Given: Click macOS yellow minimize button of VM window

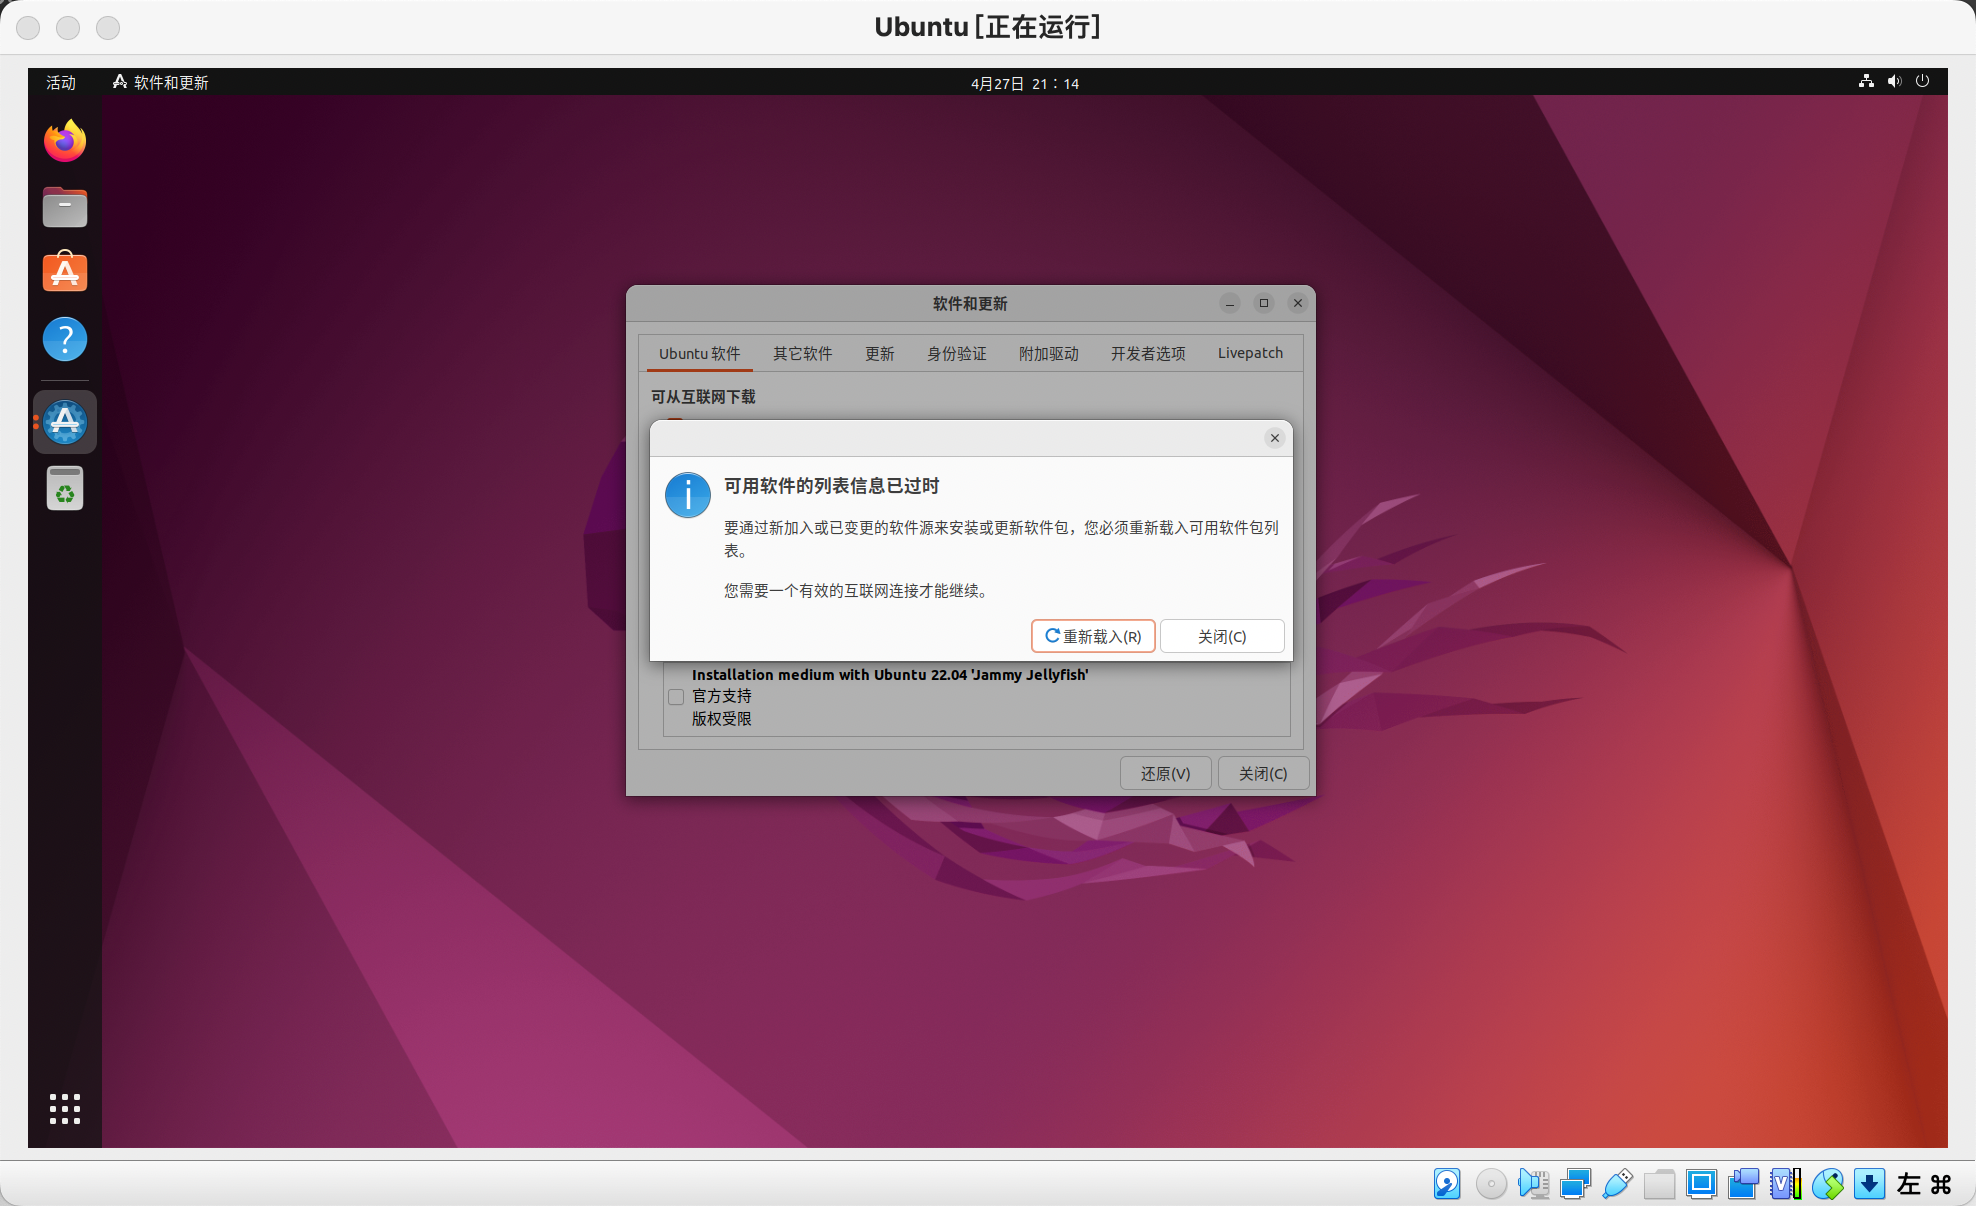Looking at the screenshot, I should coord(68,28).
